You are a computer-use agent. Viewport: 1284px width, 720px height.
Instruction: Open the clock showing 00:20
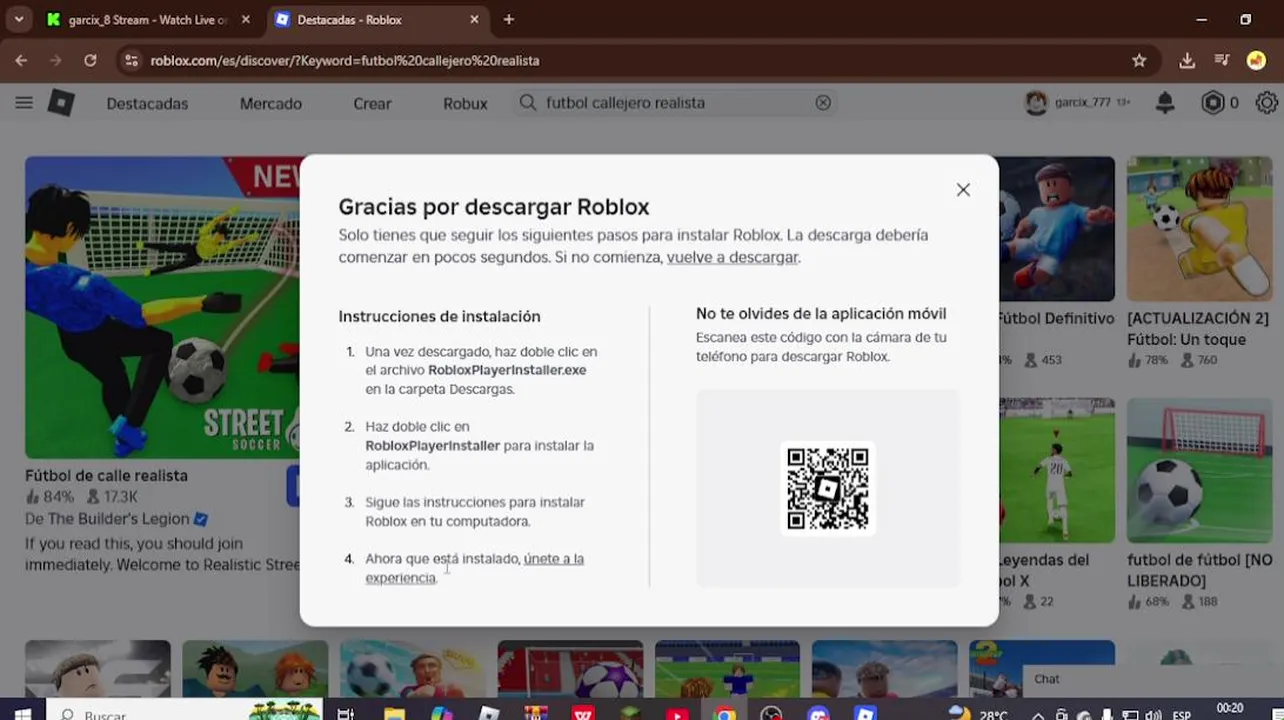click(1230, 710)
